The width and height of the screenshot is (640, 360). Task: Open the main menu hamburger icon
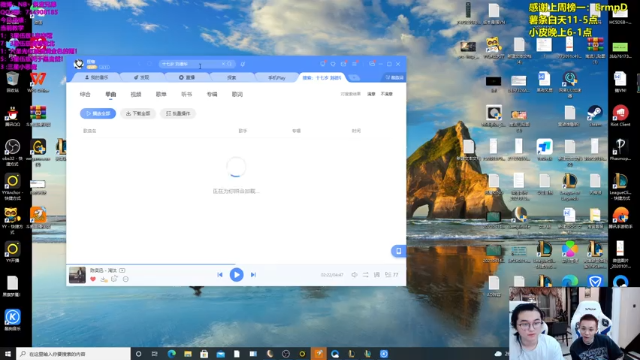coord(354,64)
